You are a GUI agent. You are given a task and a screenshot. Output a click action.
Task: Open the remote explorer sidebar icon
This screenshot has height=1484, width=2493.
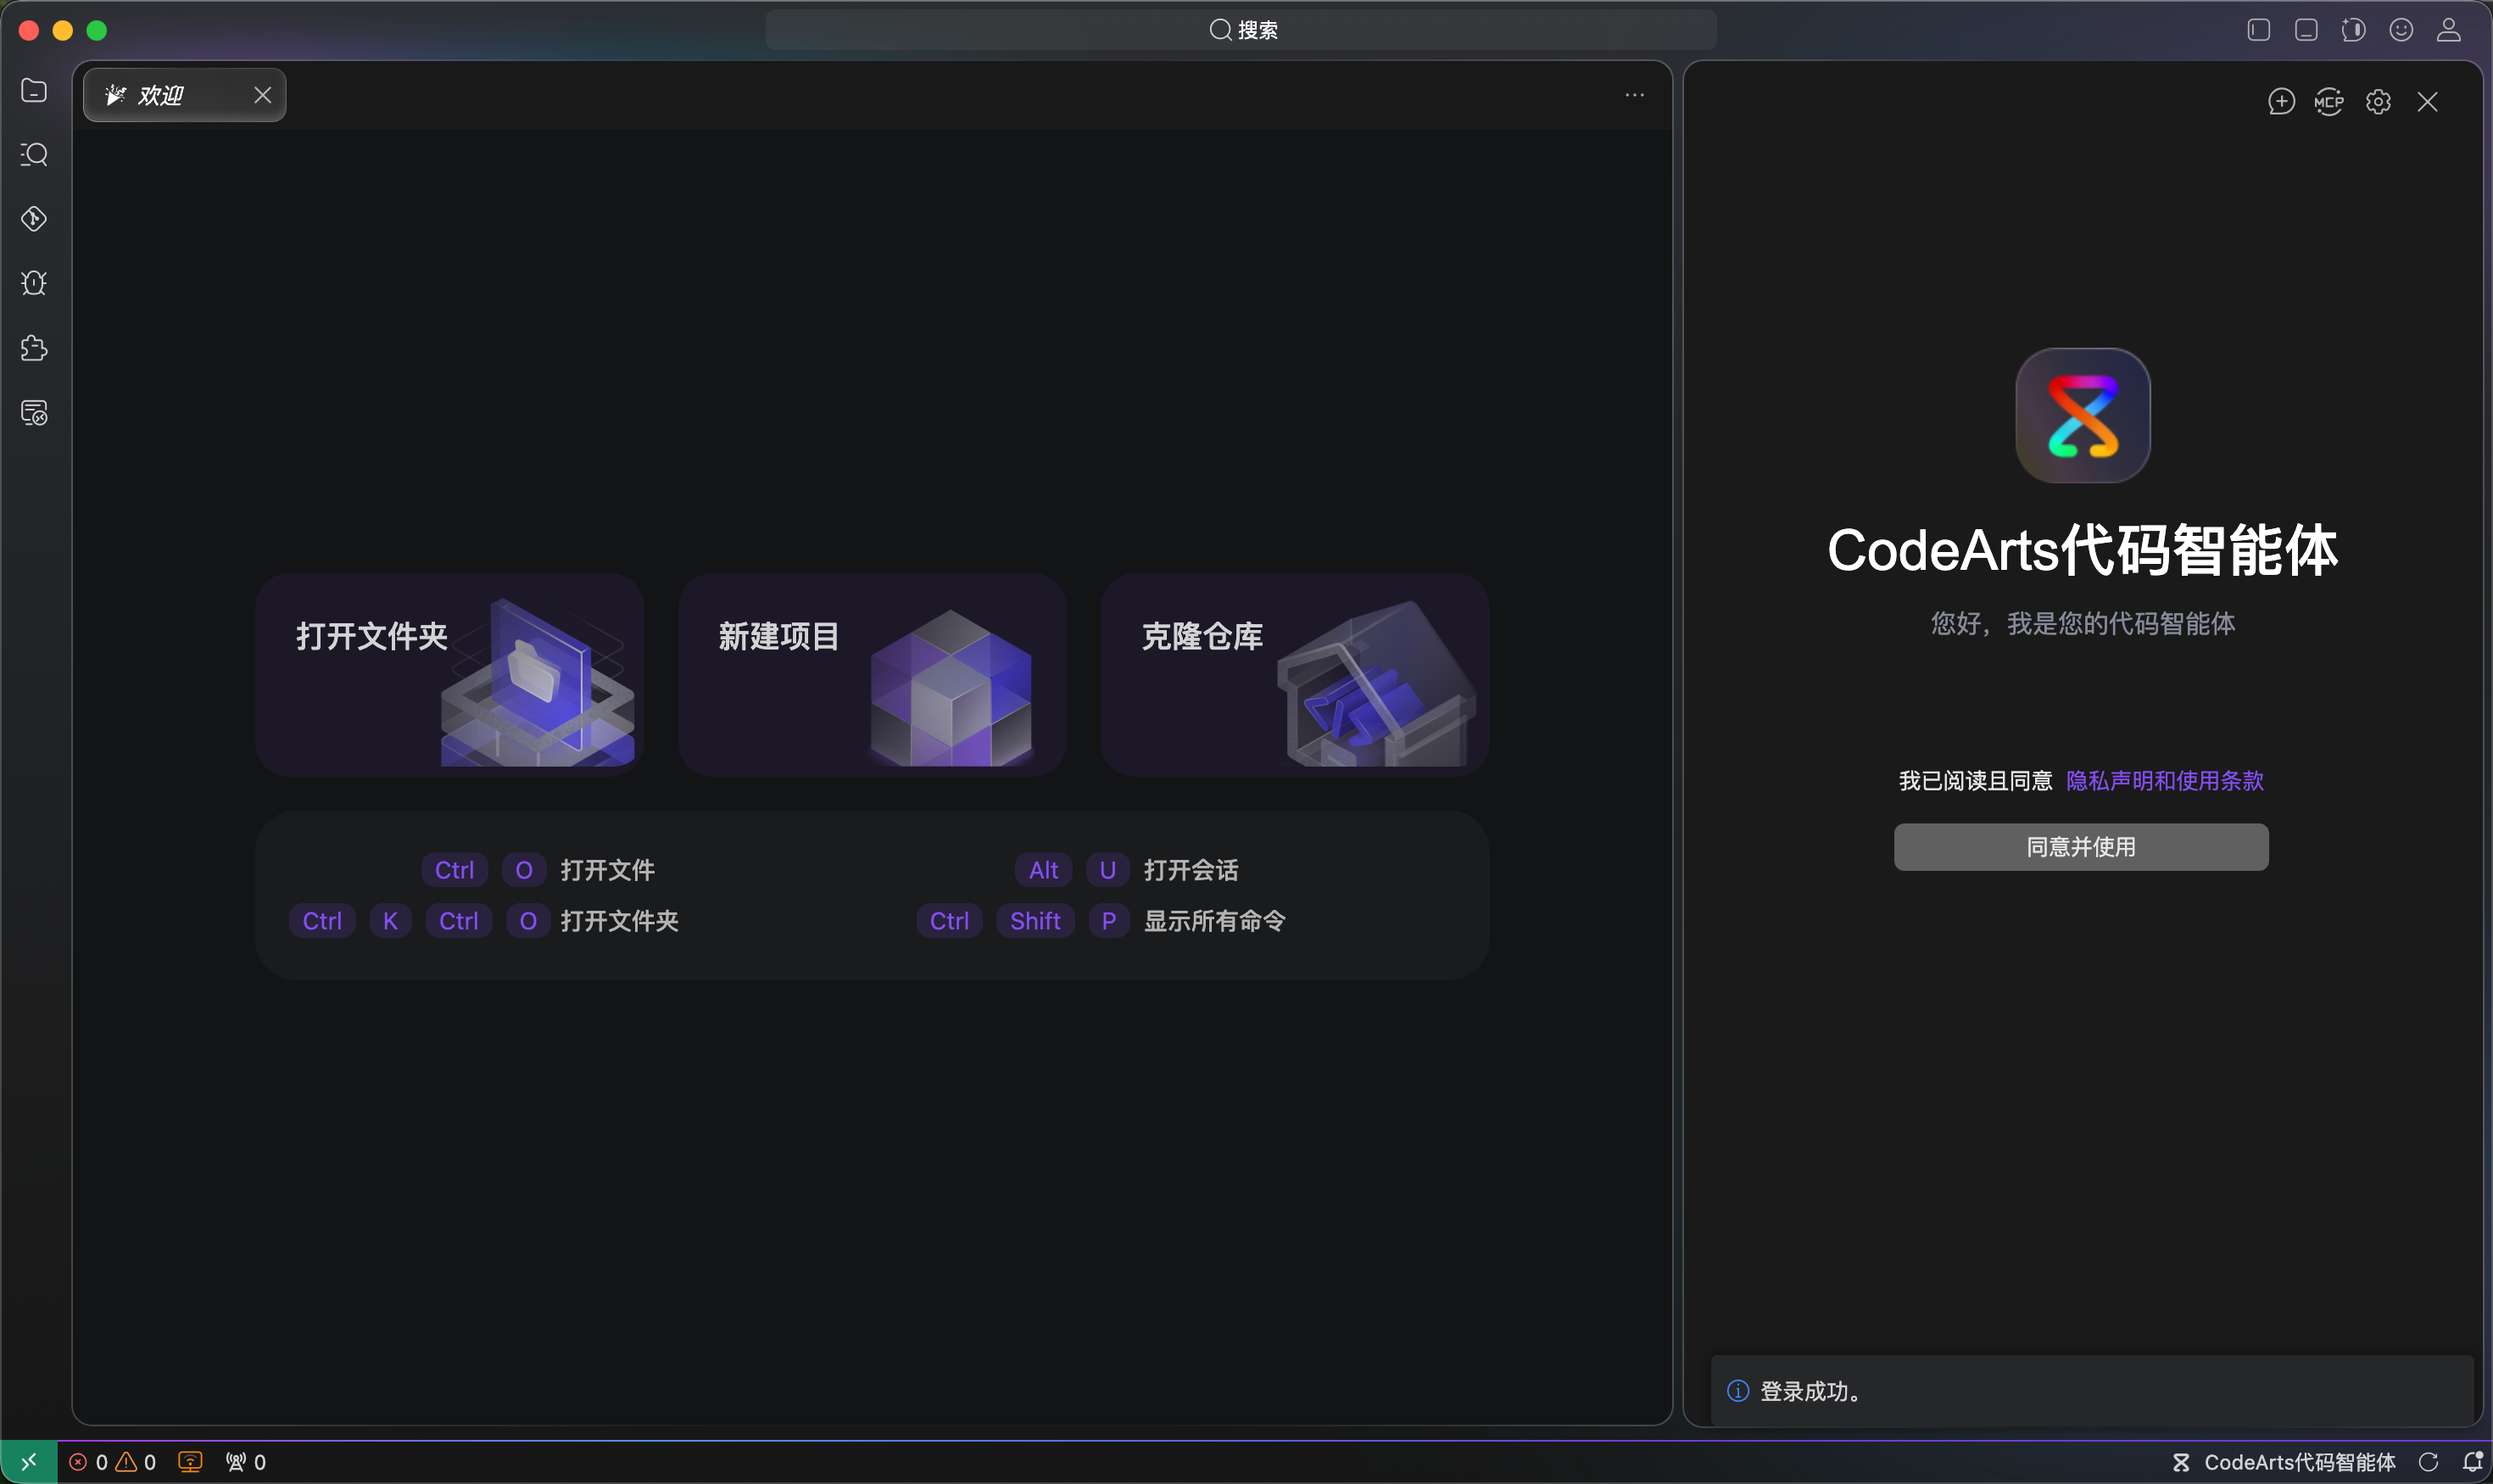[x=34, y=412]
